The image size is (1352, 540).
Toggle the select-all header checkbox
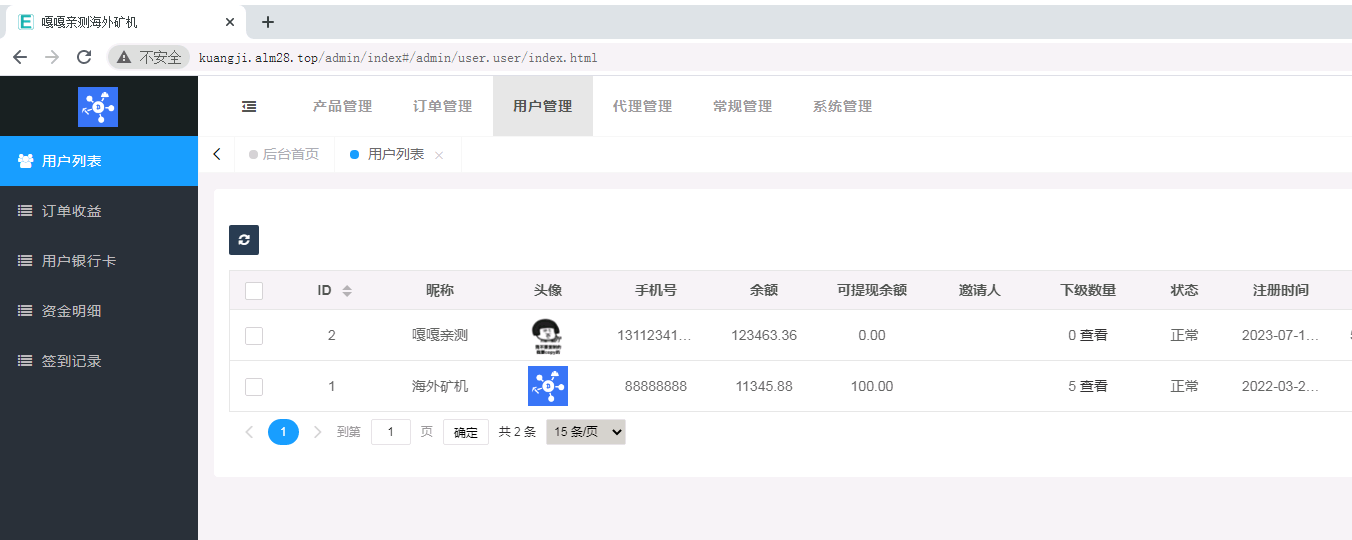click(x=254, y=291)
